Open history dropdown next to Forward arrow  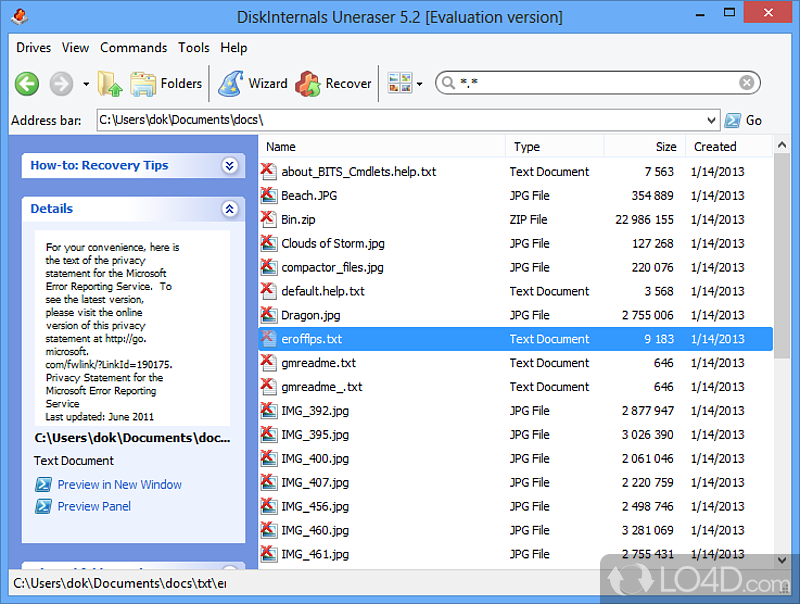click(x=86, y=84)
